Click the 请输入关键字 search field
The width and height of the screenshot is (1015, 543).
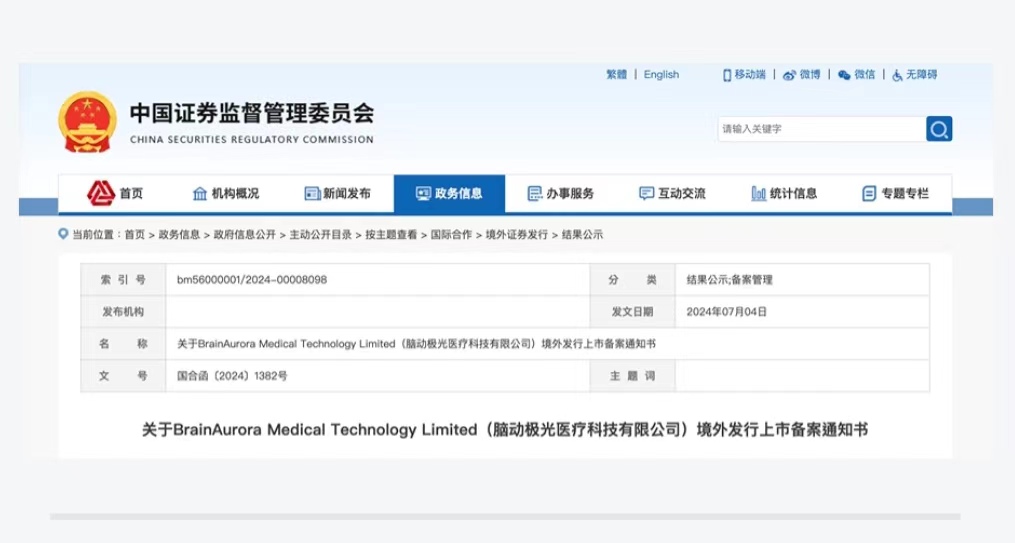click(x=822, y=129)
